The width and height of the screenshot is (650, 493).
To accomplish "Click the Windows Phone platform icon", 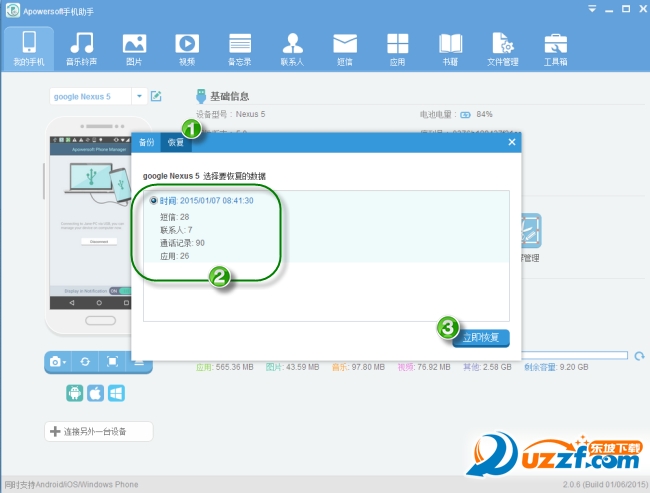I will 116,393.
